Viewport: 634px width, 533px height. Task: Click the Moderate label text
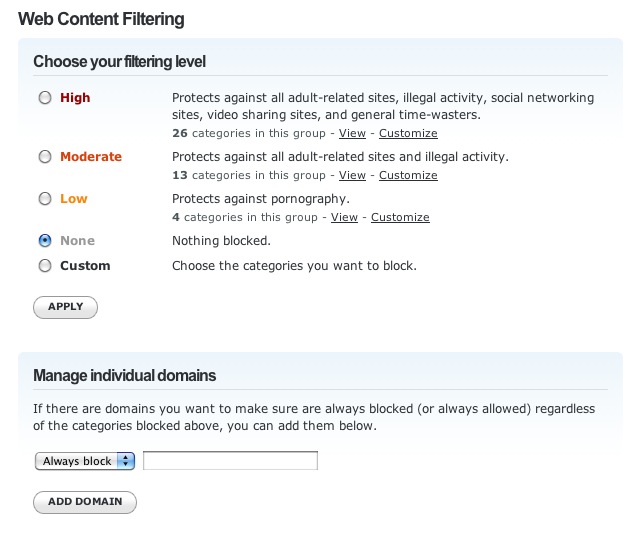coord(91,157)
